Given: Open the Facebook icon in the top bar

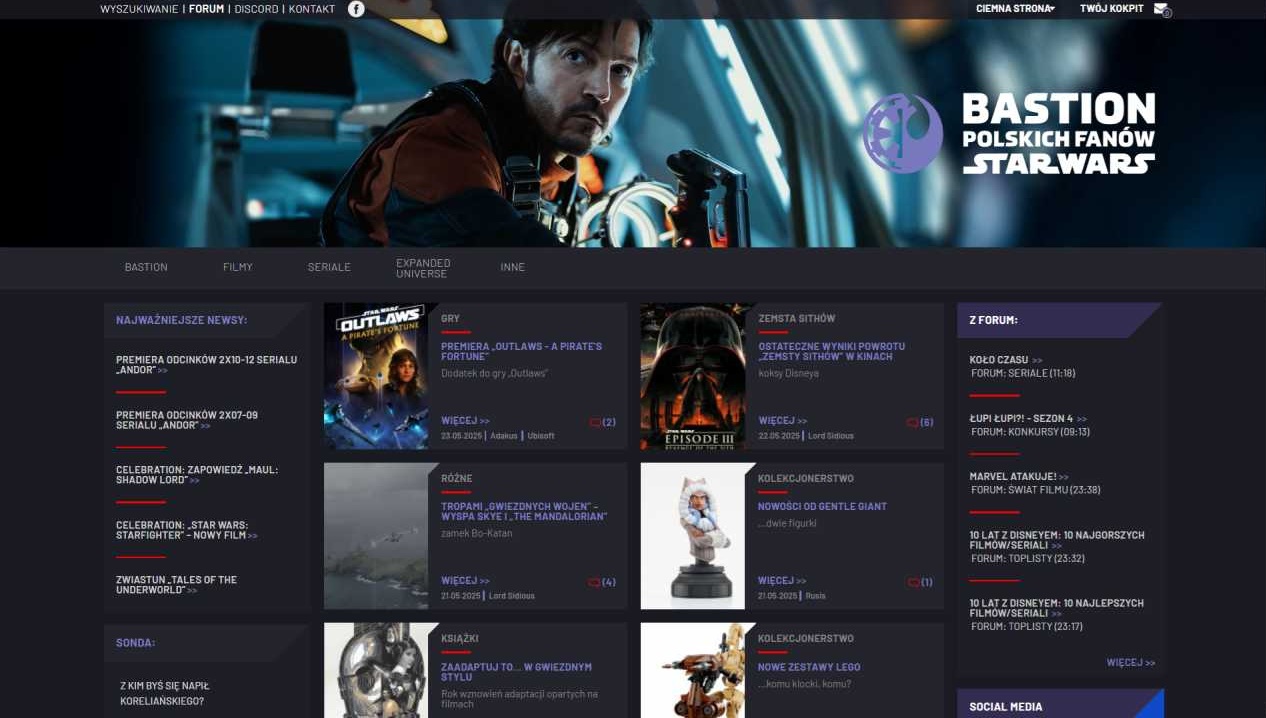Looking at the screenshot, I should (x=356, y=9).
